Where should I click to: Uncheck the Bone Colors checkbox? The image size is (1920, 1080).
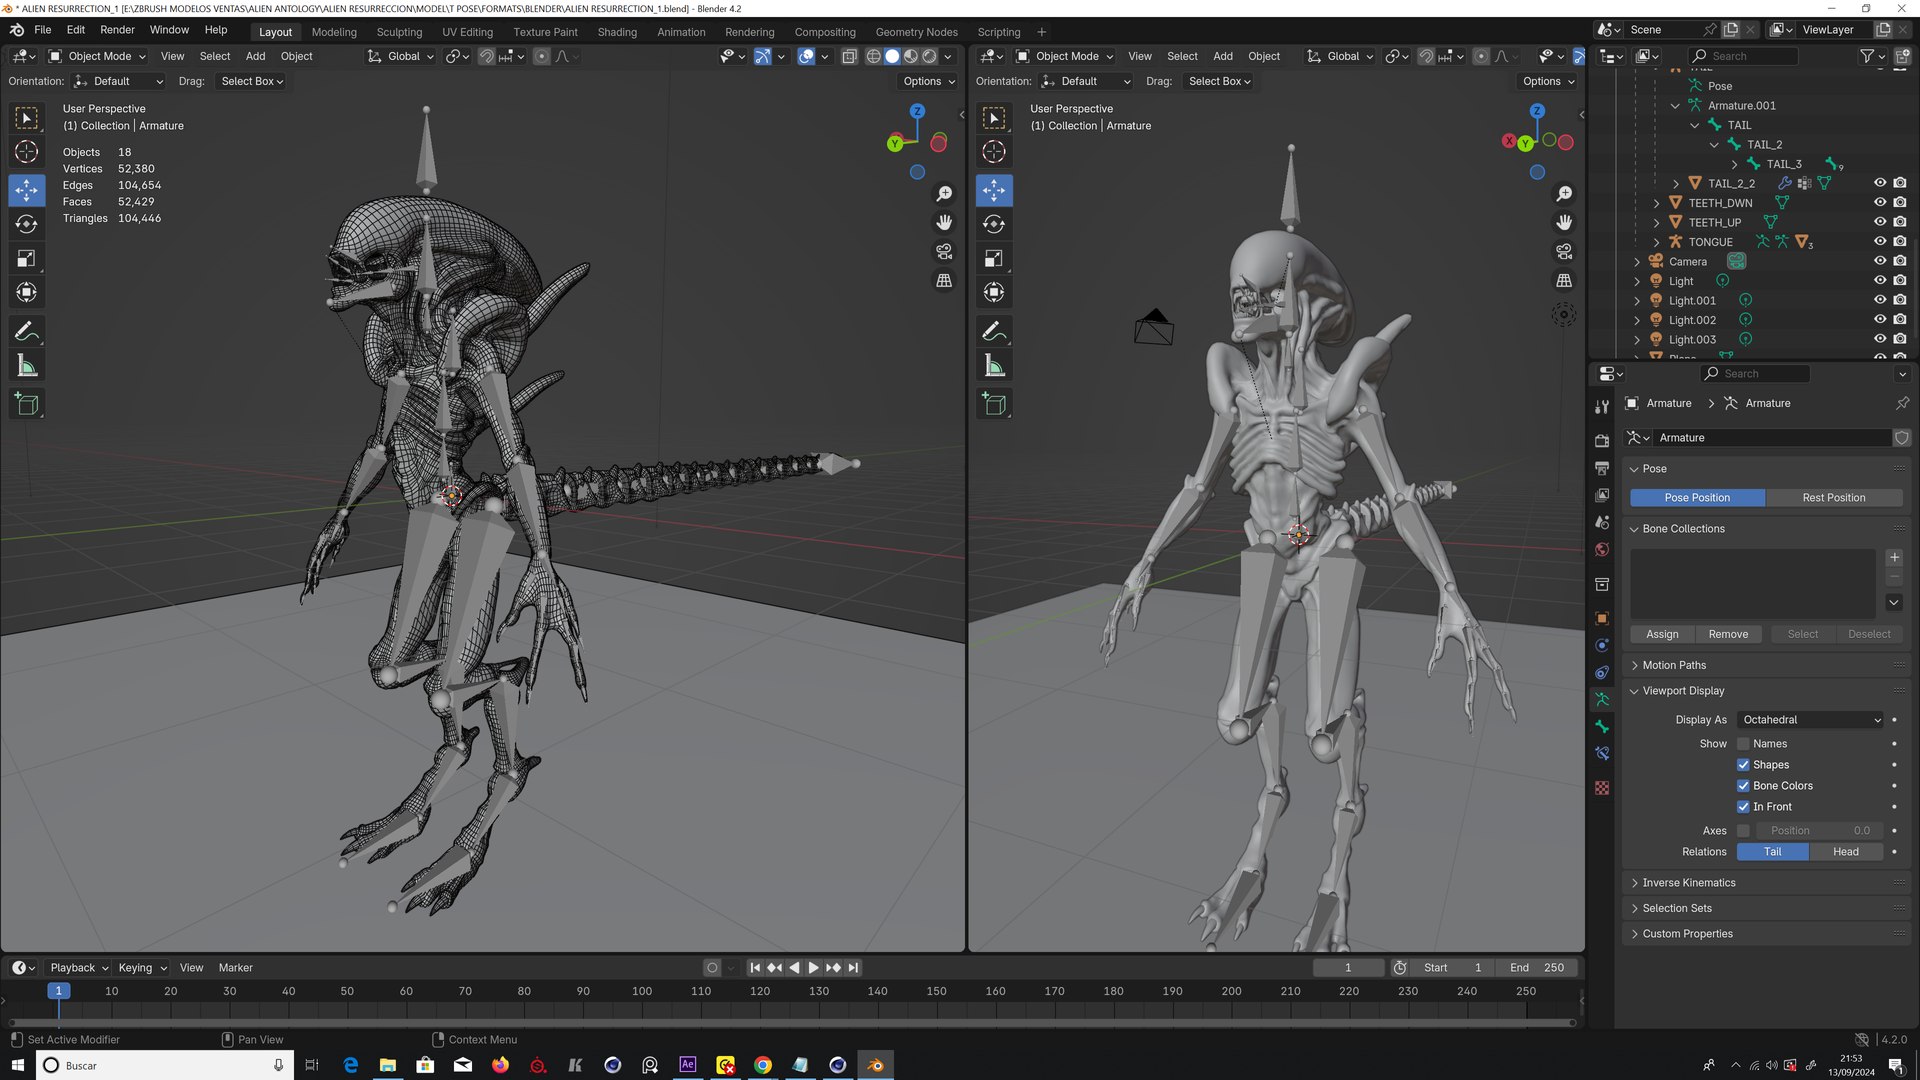[1743, 786]
